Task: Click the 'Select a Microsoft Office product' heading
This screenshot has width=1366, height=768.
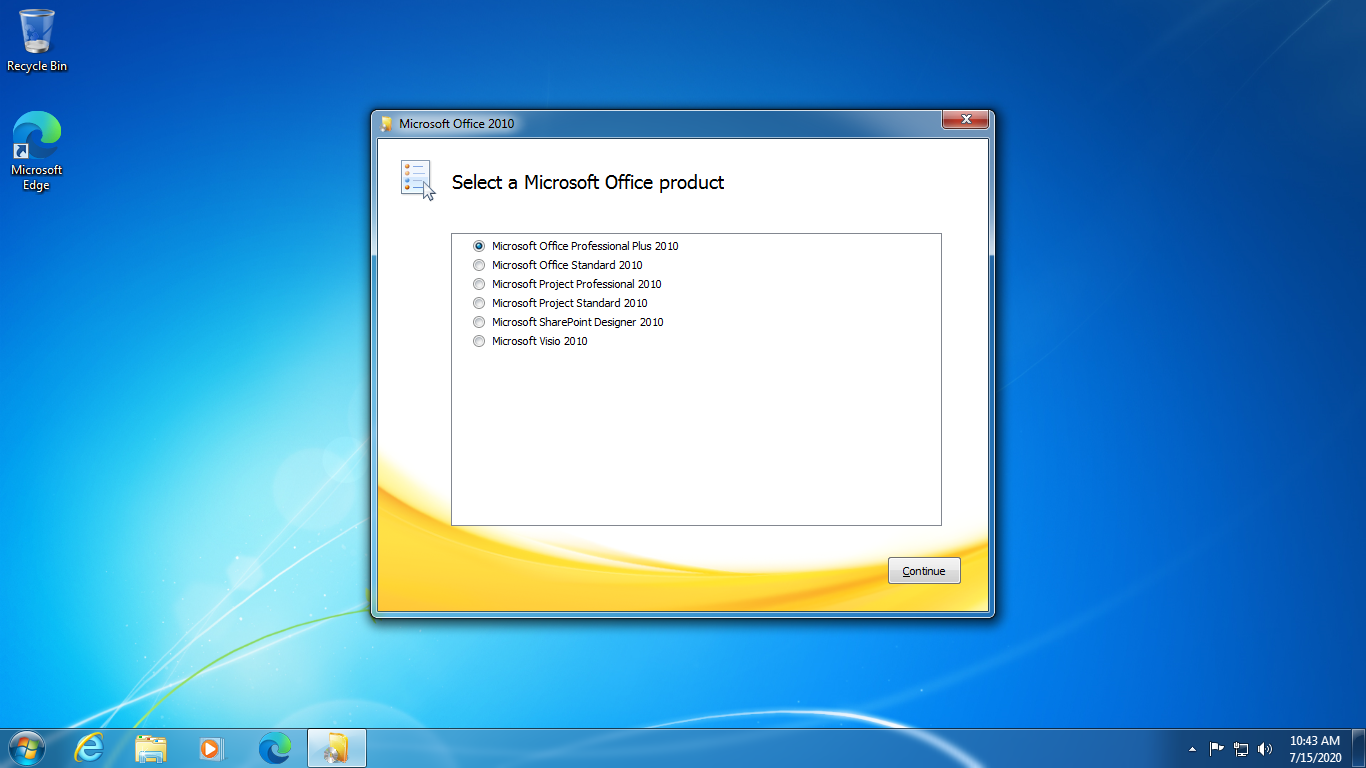Action: click(588, 182)
